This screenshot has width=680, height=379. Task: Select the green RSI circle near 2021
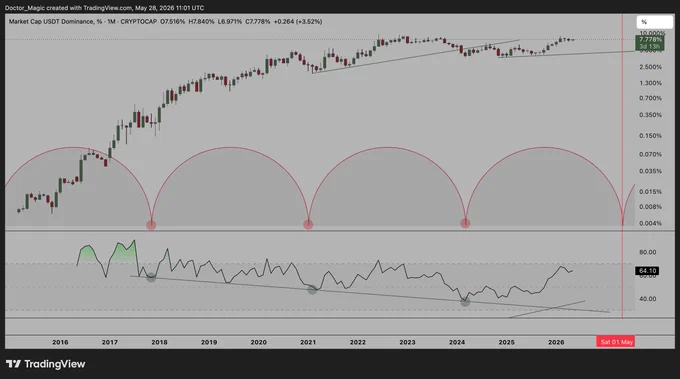(x=312, y=290)
